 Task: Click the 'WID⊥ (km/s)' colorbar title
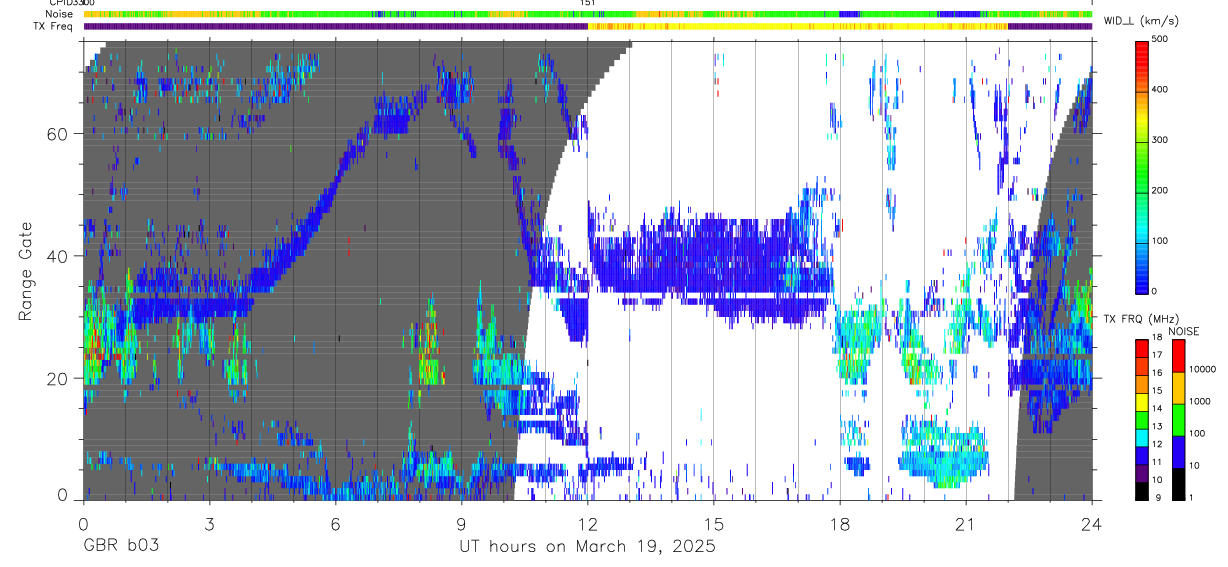pos(1140,21)
